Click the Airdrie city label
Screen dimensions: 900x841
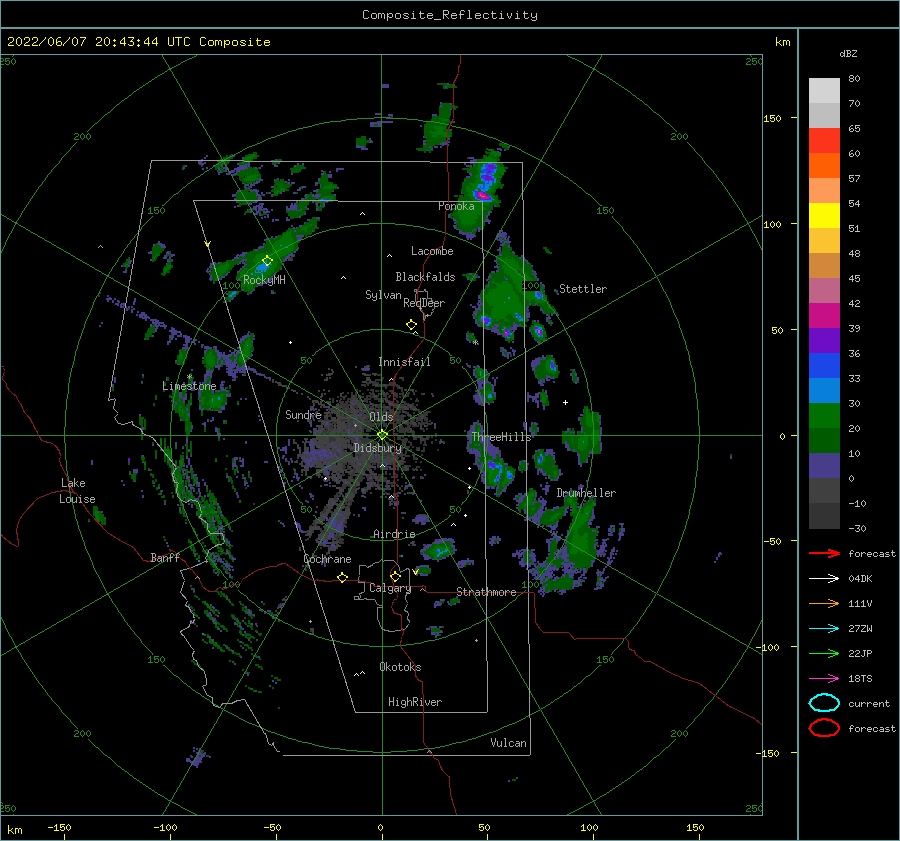394,534
